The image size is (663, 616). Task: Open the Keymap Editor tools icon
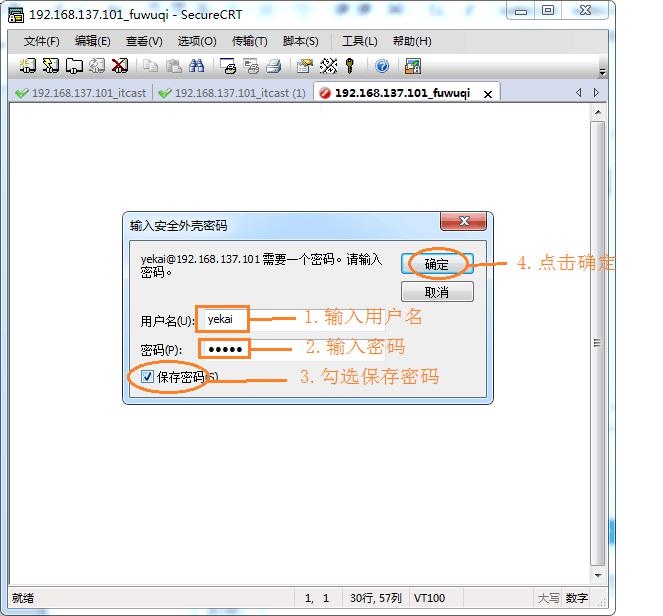coord(328,66)
